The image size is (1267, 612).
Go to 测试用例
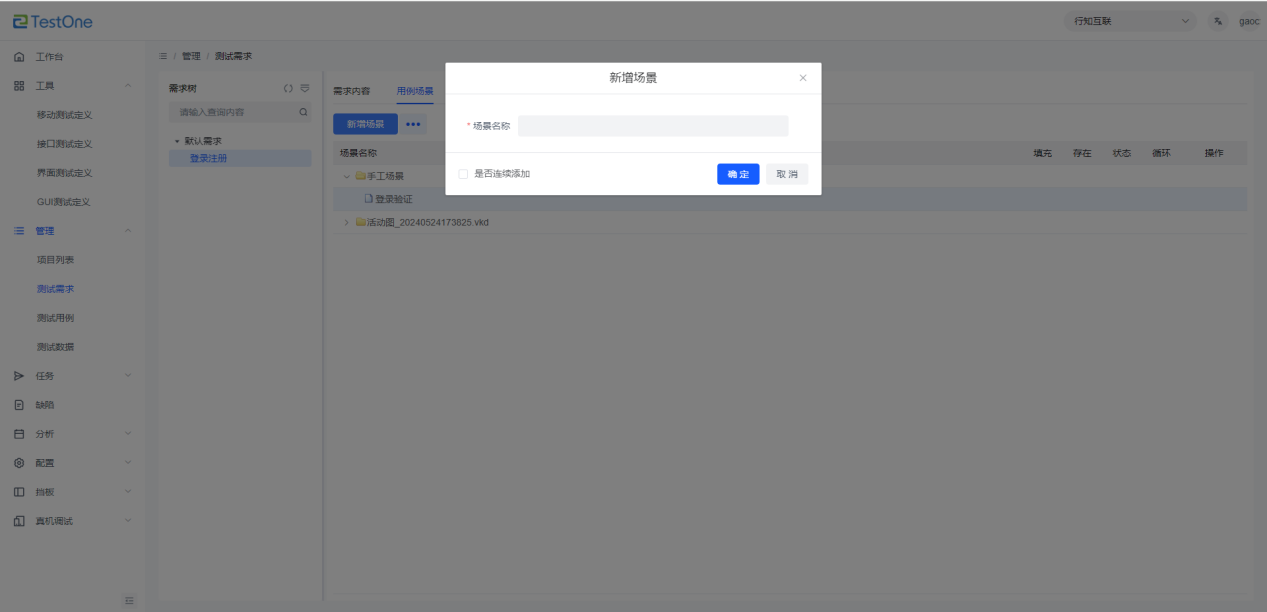pyautogui.click(x=55, y=318)
